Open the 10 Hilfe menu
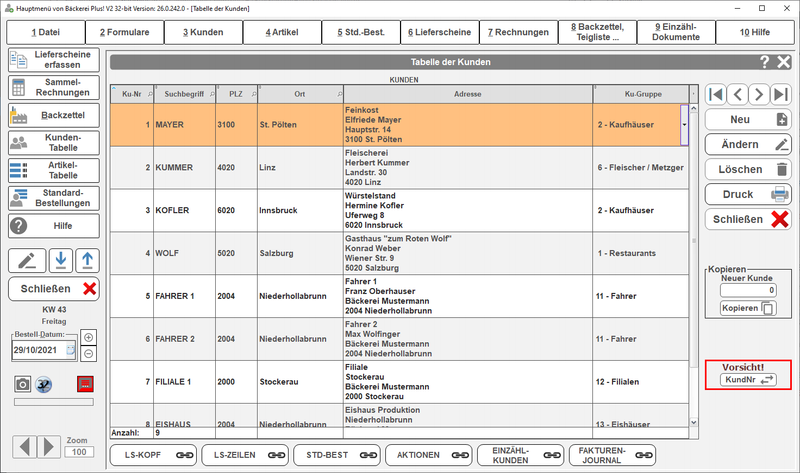 pyautogui.click(x=755, y=32)
